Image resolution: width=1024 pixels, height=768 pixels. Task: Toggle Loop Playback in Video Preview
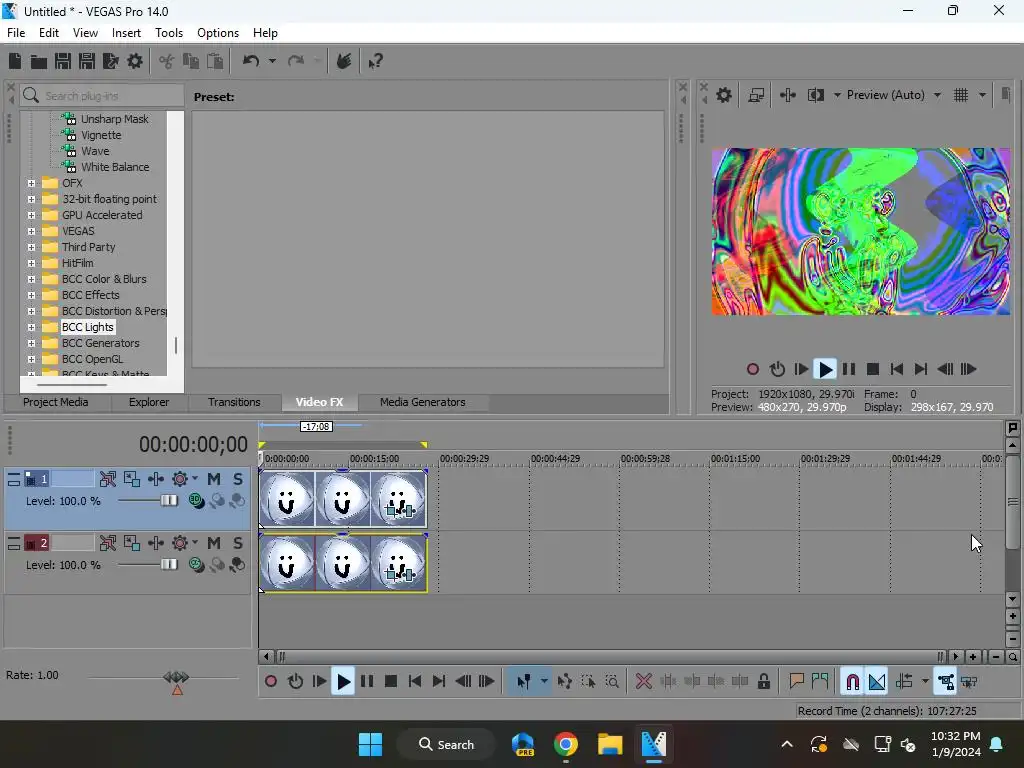pyautogui.click(x=777, y=370)
